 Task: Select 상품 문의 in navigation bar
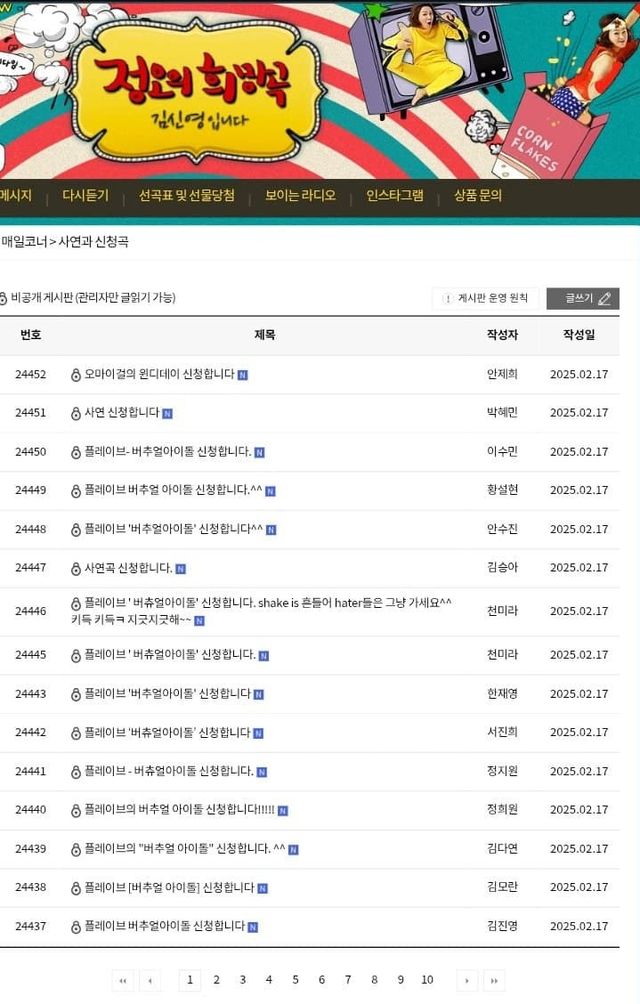coord(478,196)
